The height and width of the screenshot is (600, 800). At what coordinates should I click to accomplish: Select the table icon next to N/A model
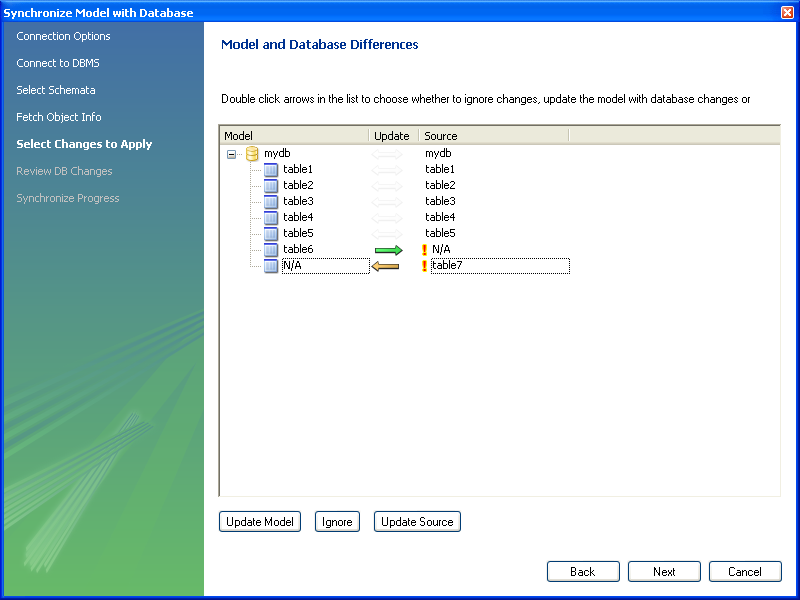271,265
